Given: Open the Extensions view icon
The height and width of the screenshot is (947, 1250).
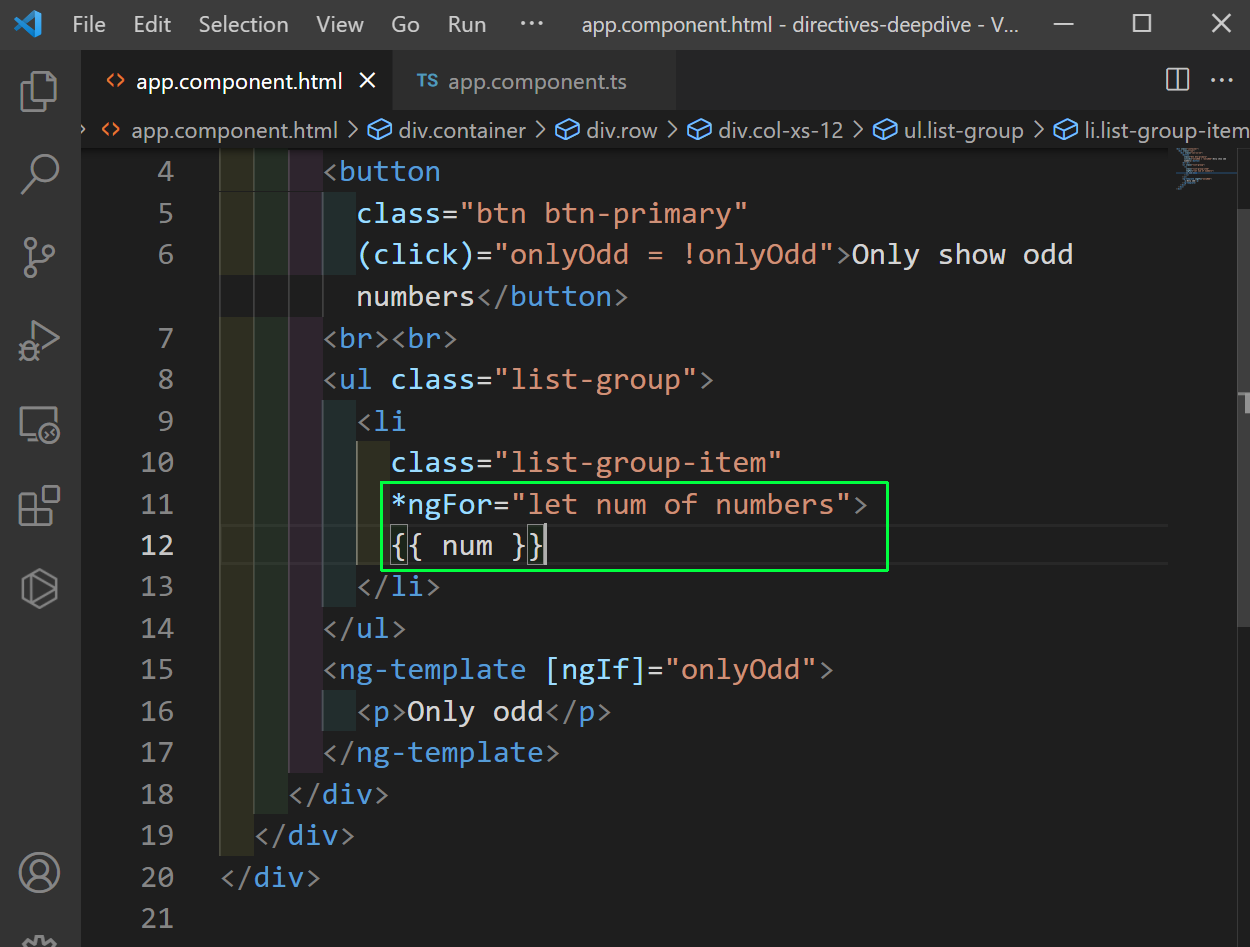Looking at the screenshot, I should (39, 506).
